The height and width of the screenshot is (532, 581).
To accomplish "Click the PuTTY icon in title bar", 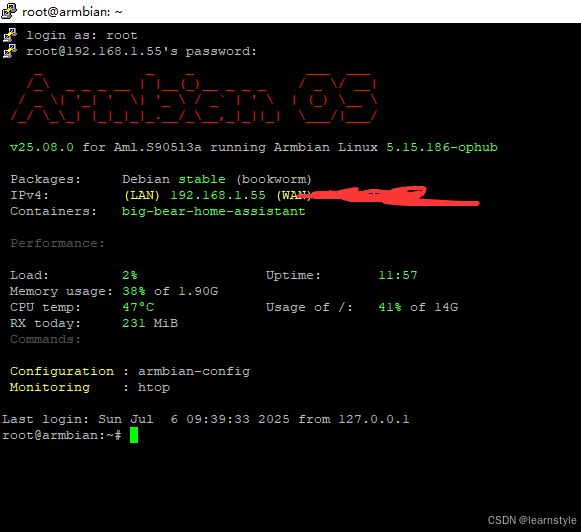I will [9, 11].
